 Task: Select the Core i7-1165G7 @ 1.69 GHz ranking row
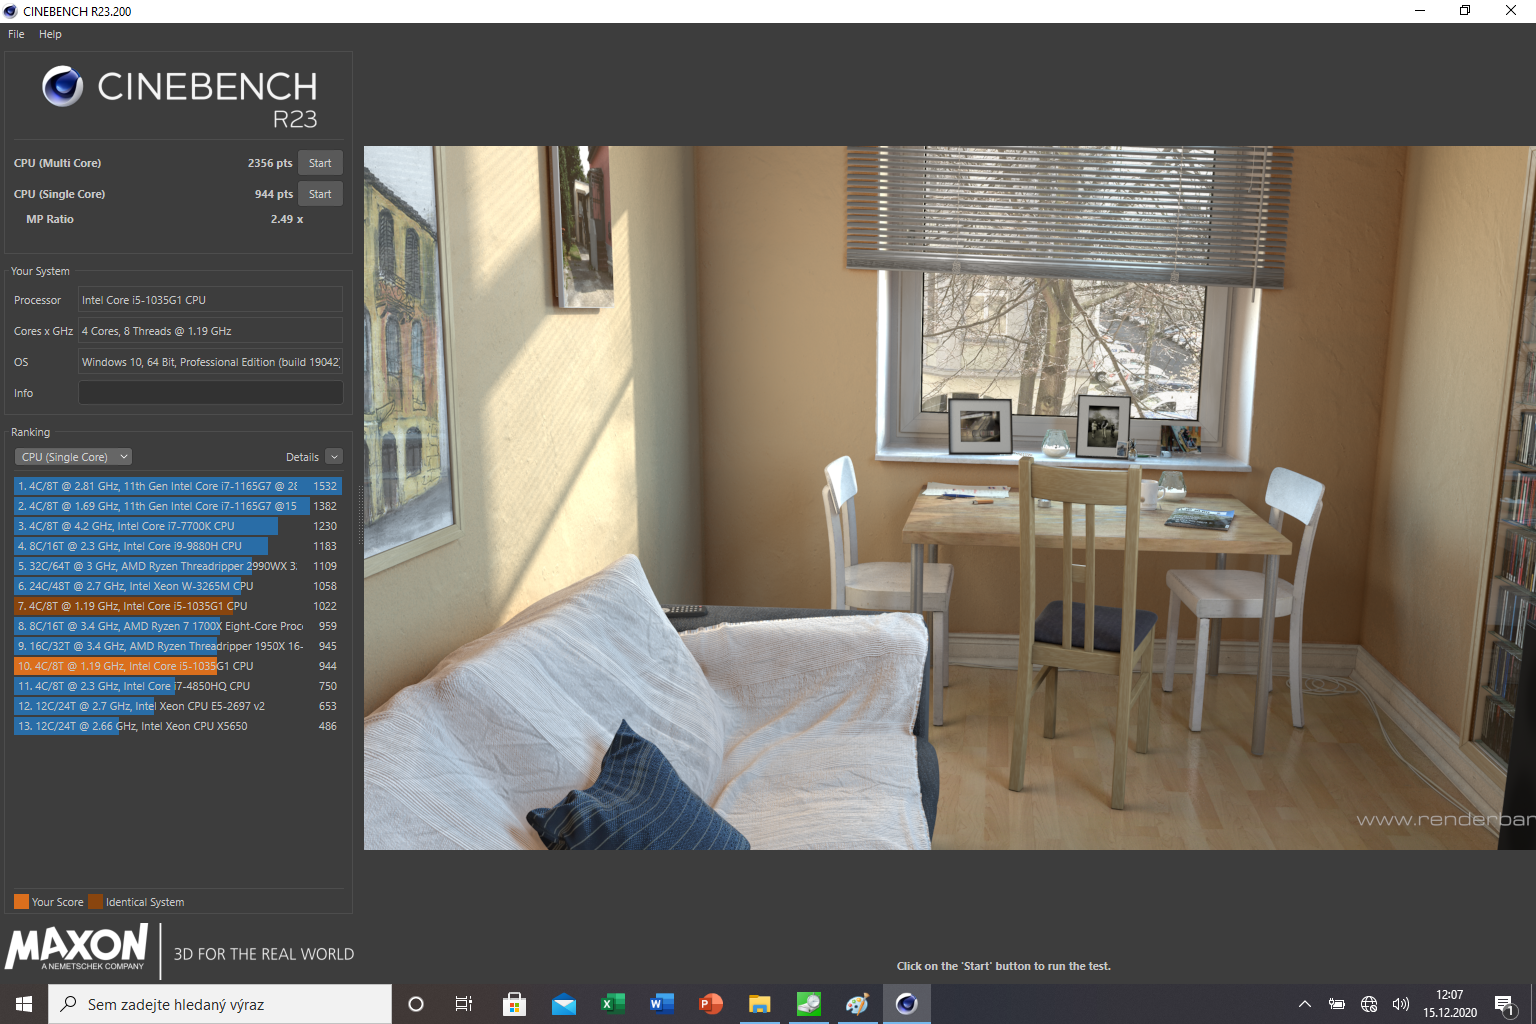(178, 506)
